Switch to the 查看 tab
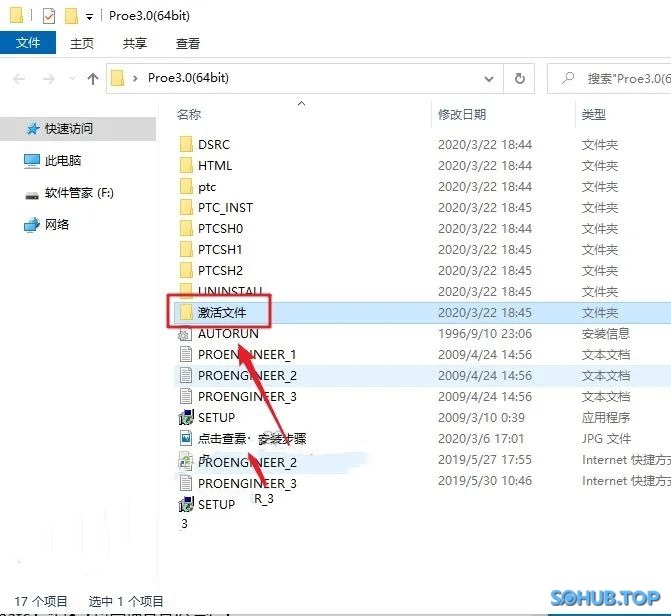Image resolution: width=671 pixels, height=616 pixels. 188,43
